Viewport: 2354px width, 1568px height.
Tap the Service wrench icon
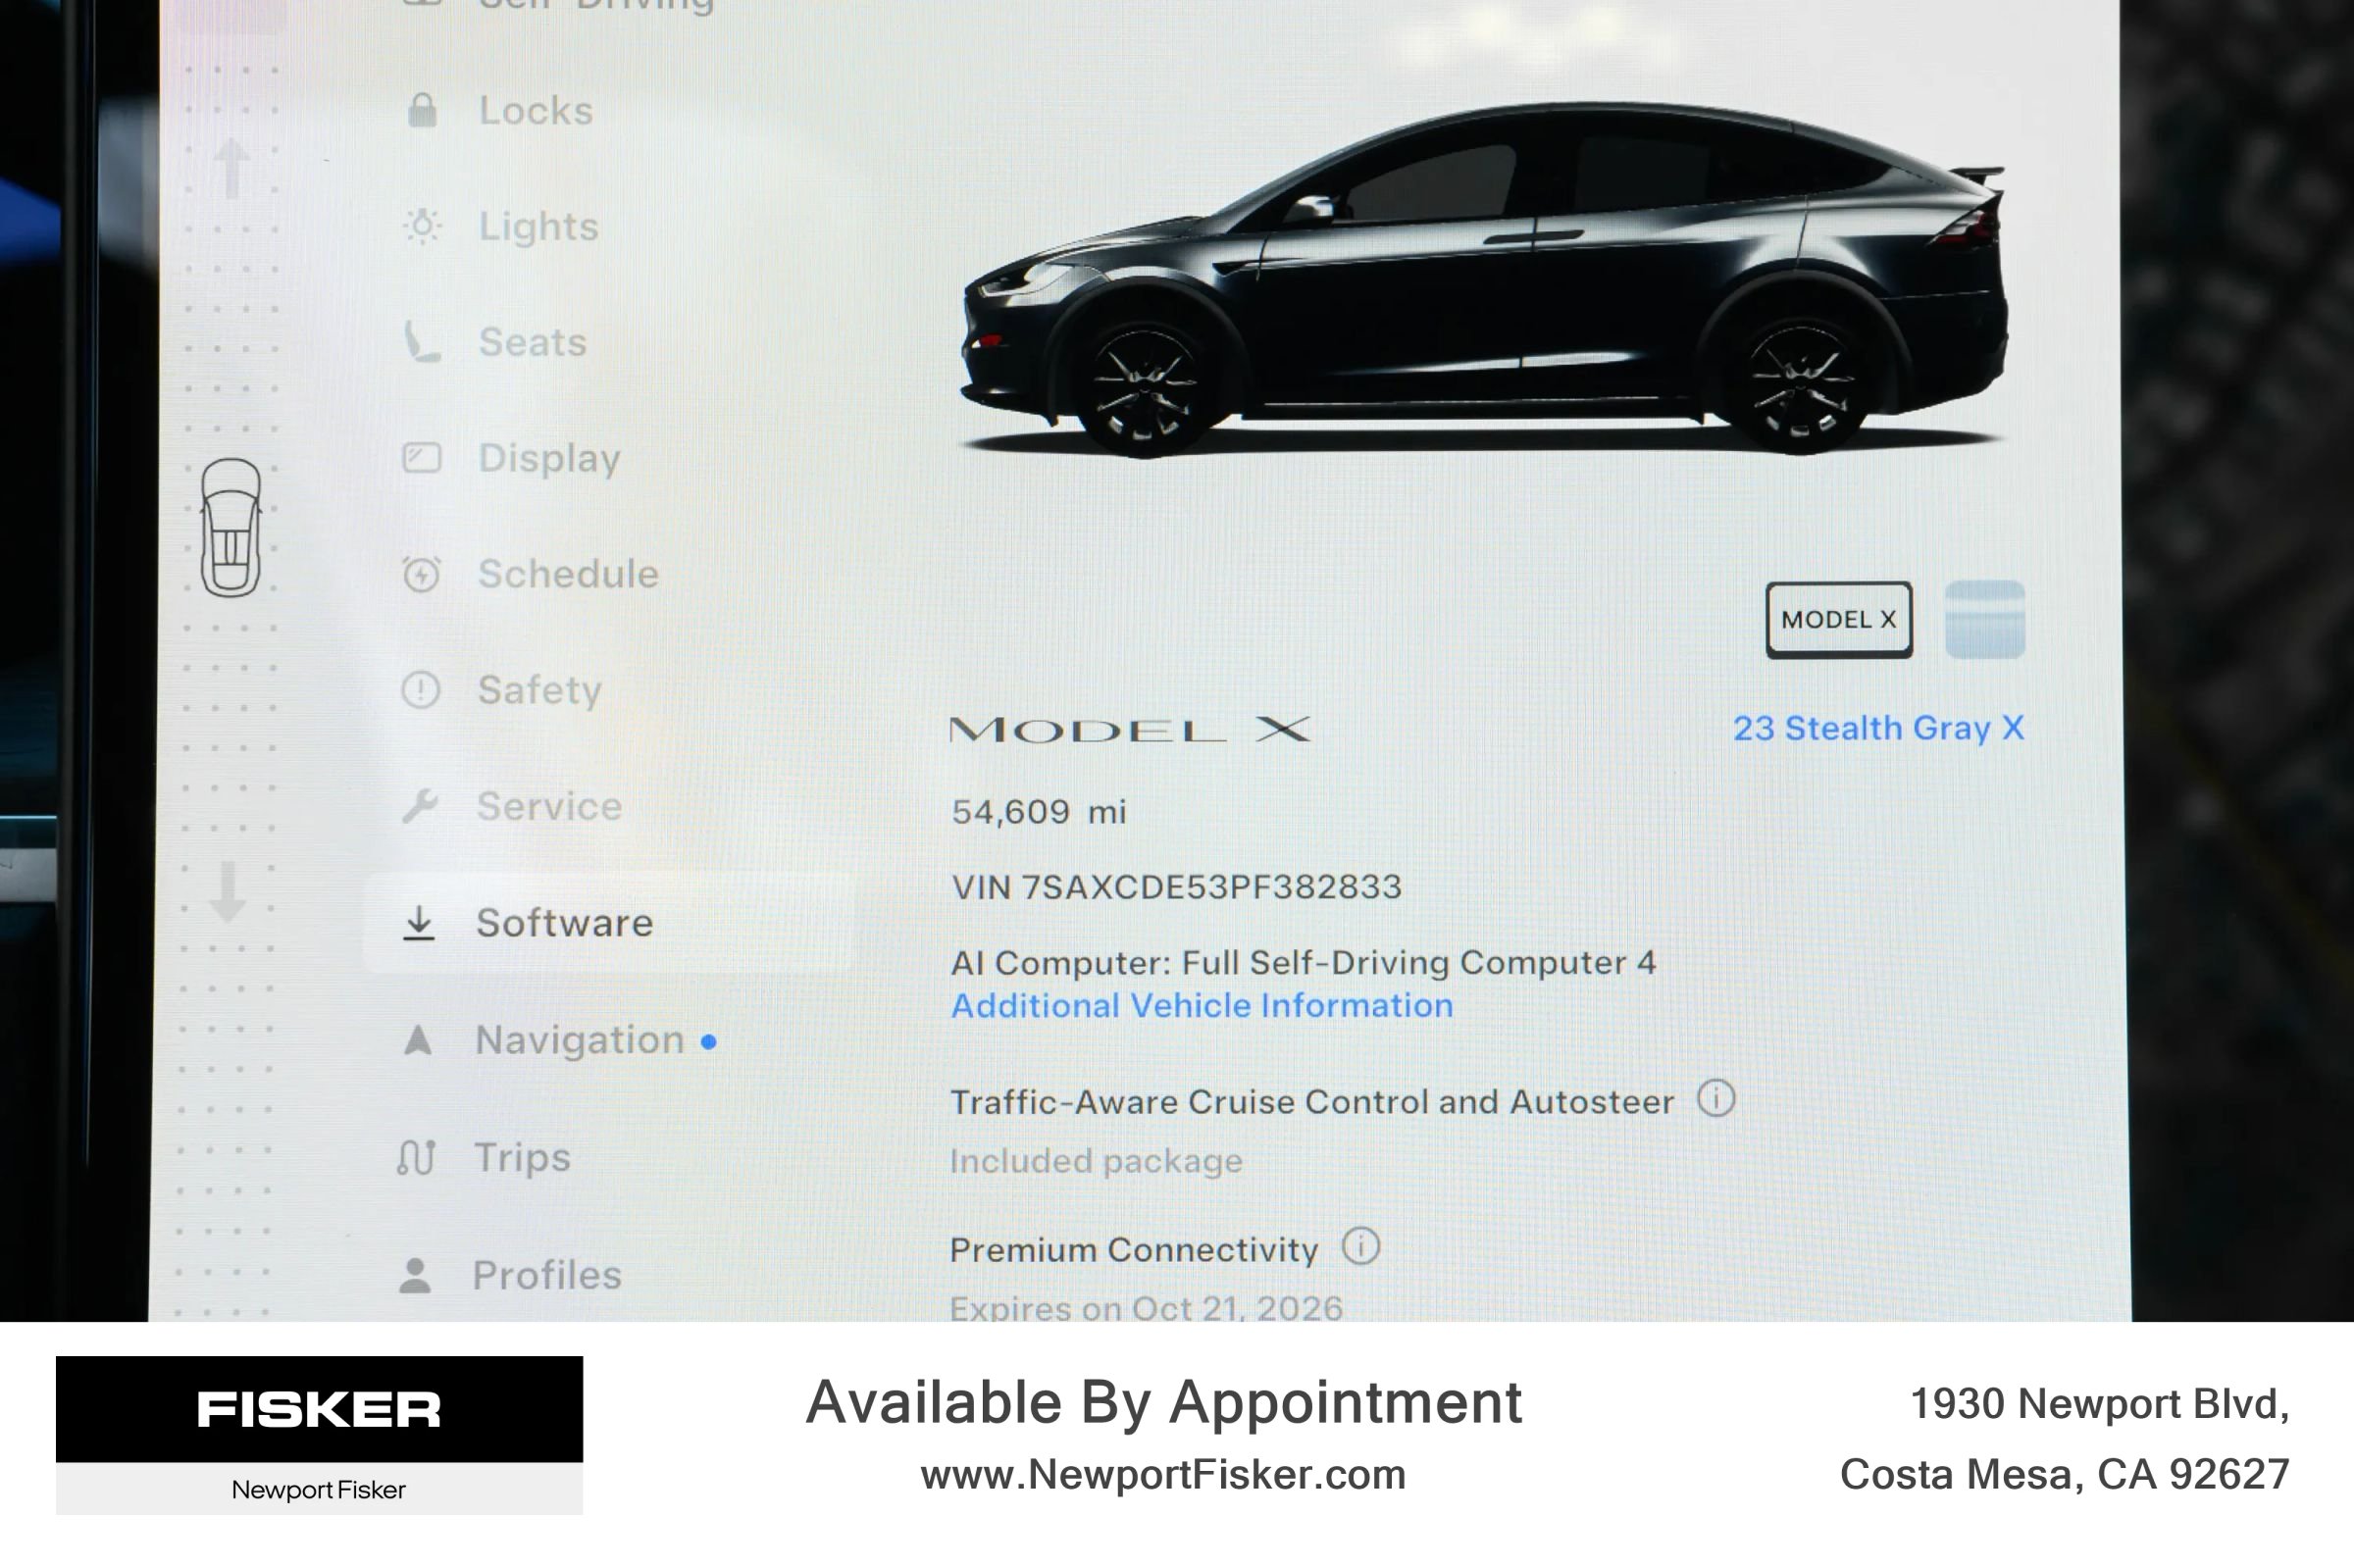(x=420, y=806)
